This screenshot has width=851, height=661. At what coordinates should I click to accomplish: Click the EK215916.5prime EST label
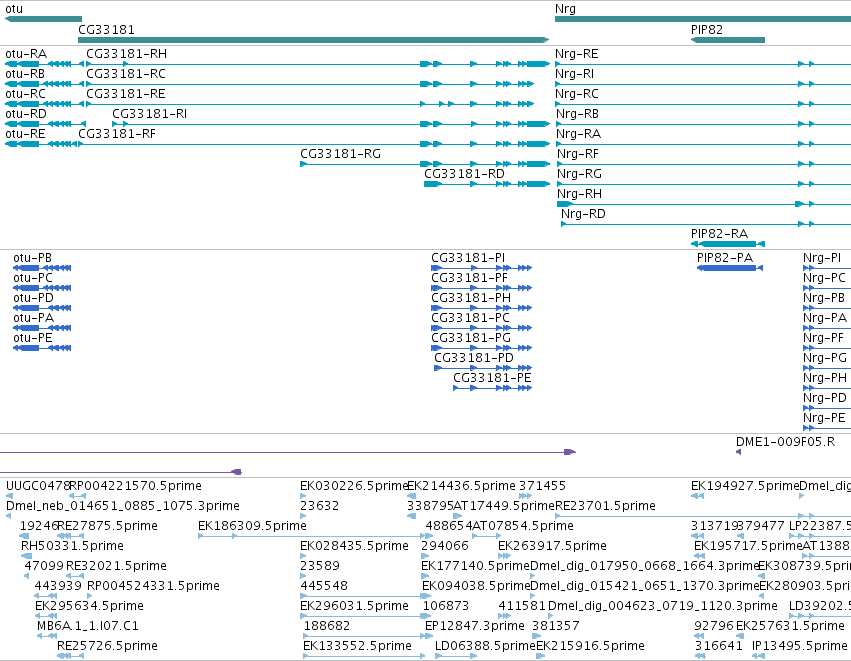[590, 646]
